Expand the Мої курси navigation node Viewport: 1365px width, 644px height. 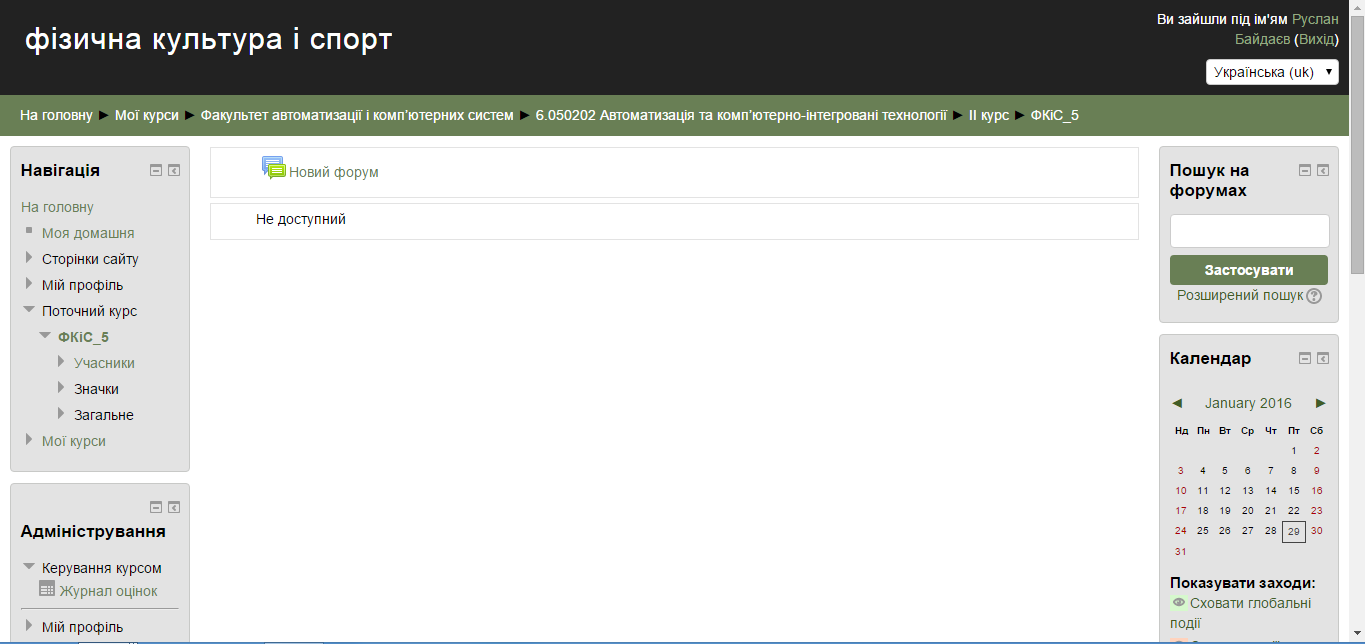pos(29,440)
